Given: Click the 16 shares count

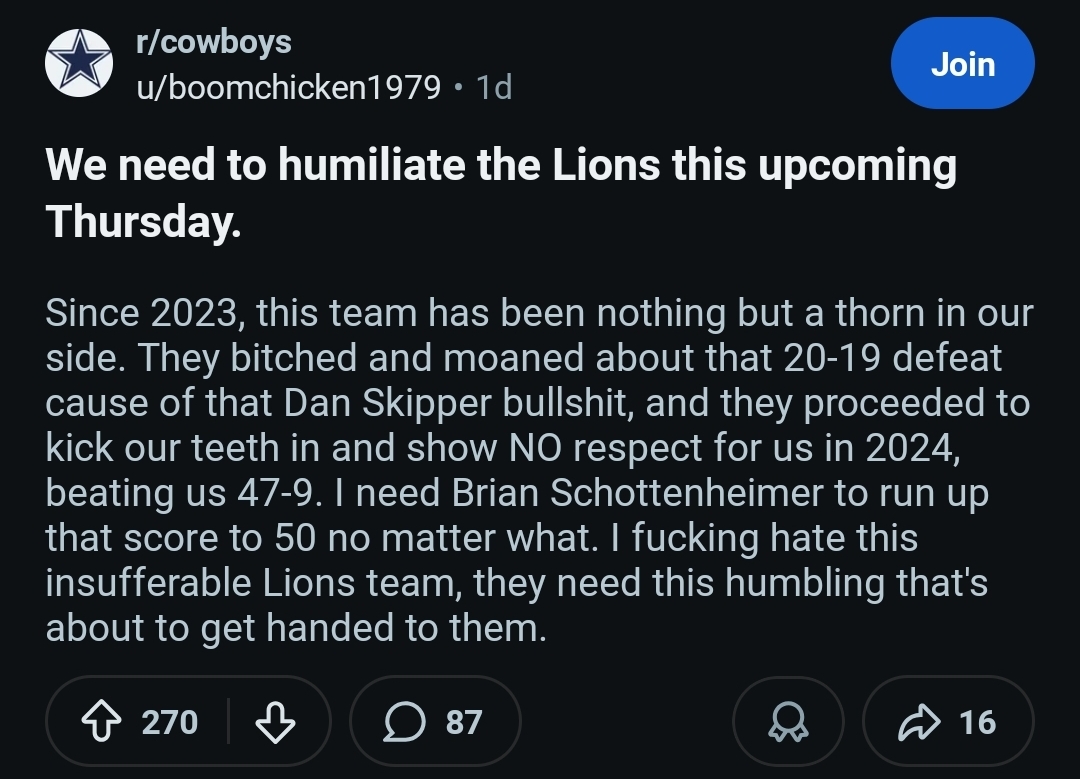Looking at the screenshot, I should click(x=977, y=722).
